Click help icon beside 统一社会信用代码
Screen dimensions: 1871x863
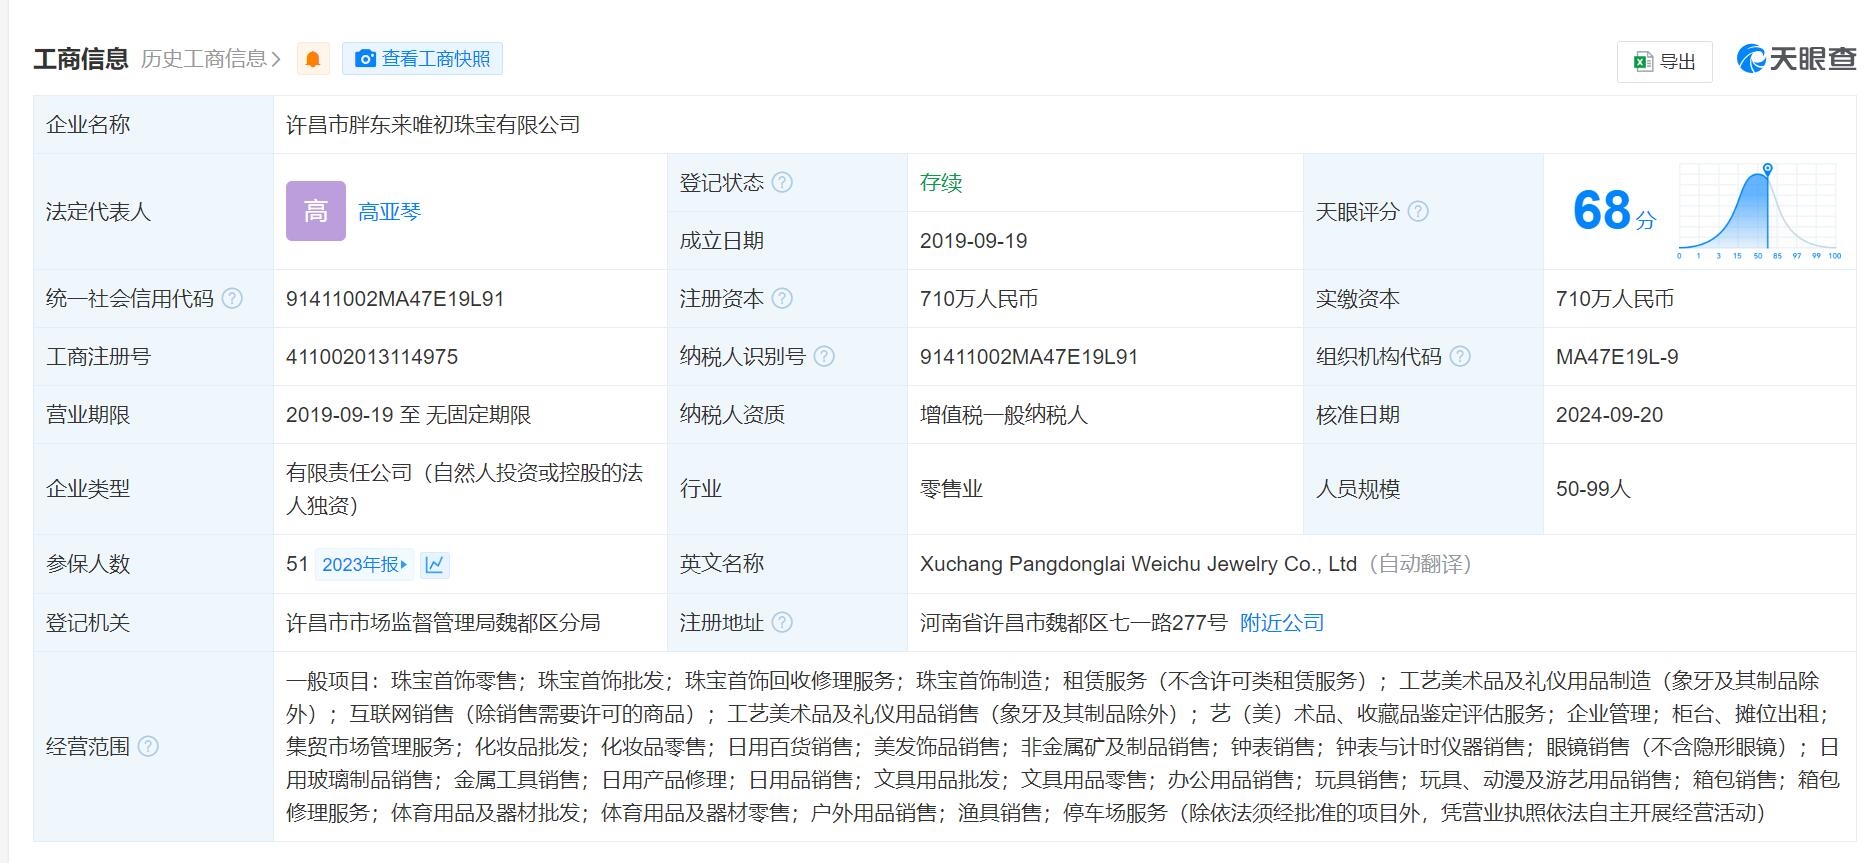tap(232, 299)
